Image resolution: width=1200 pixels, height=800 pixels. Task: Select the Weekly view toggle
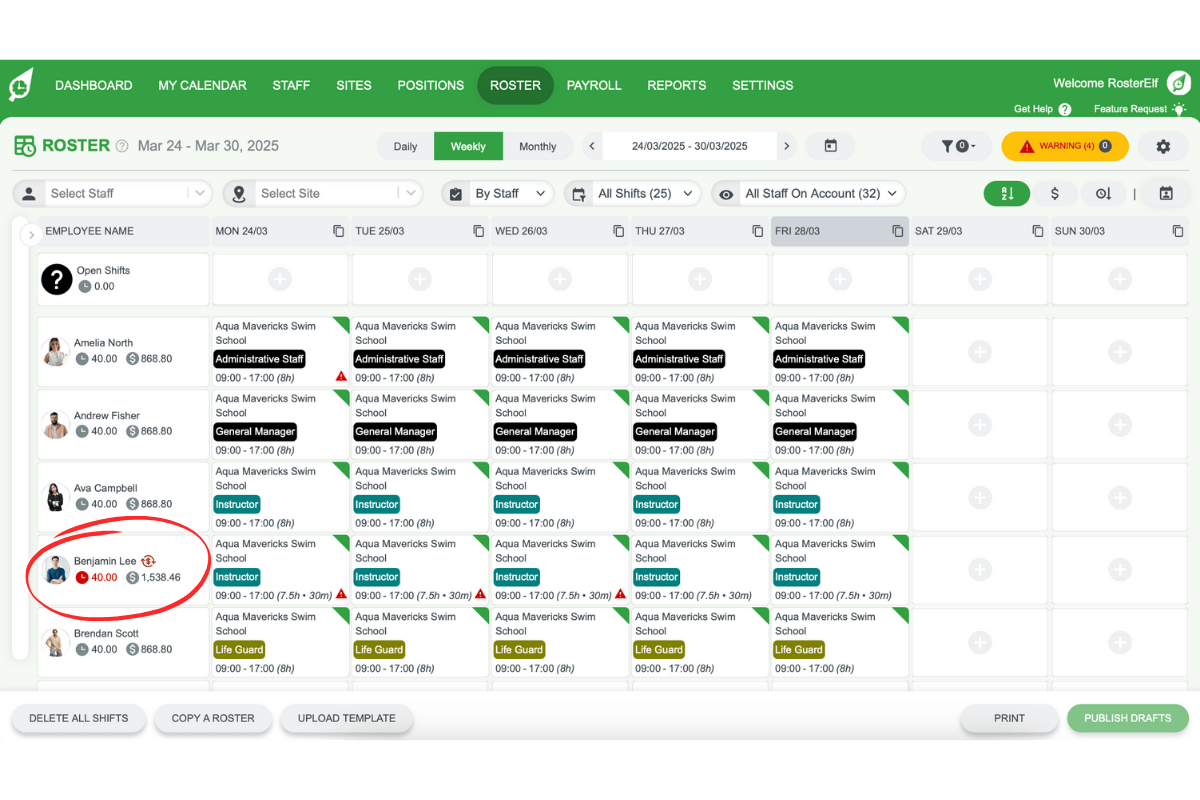[x=468, y=146]
